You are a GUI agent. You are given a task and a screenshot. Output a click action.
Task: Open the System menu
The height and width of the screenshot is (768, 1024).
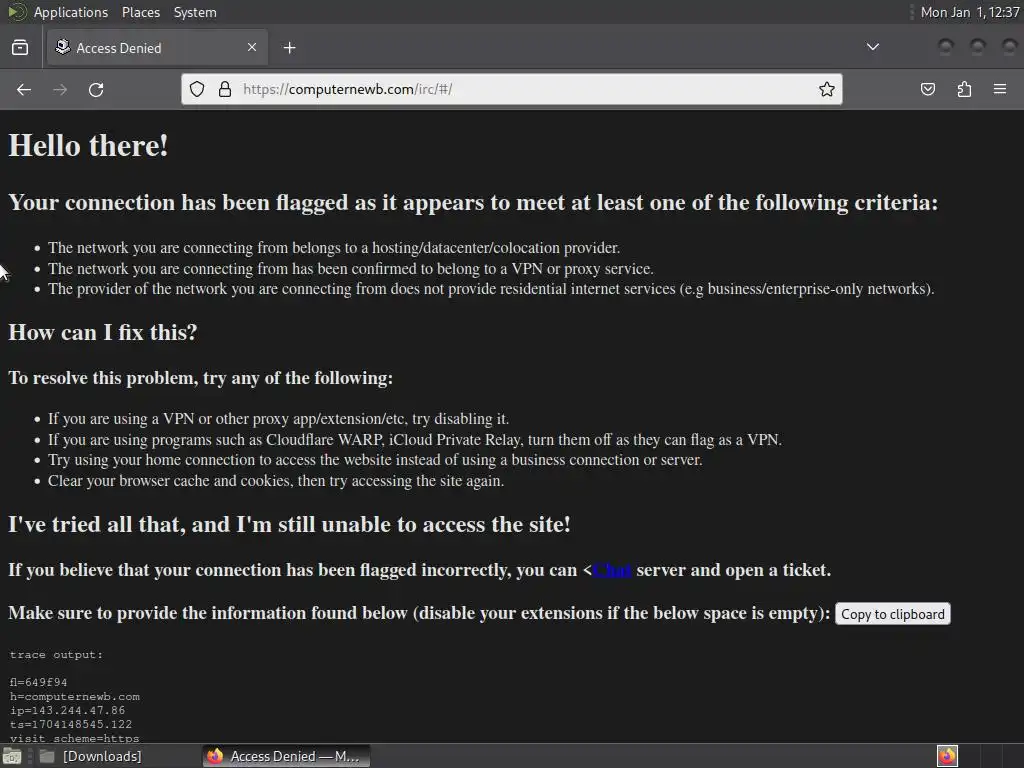pyautogui.click(x=195, y=12)
